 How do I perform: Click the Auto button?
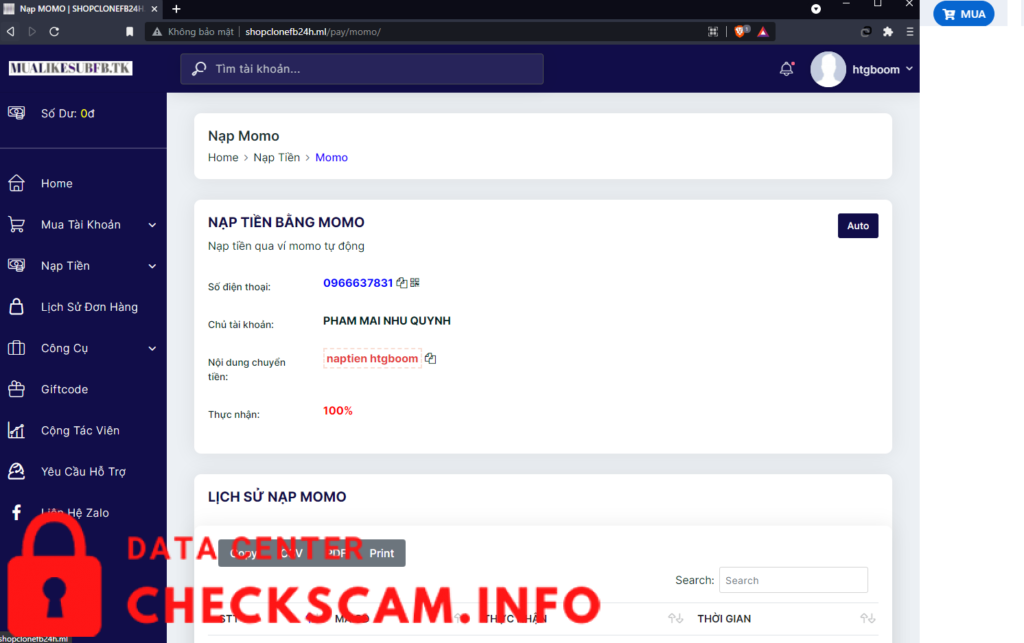(x=858, y=226)
